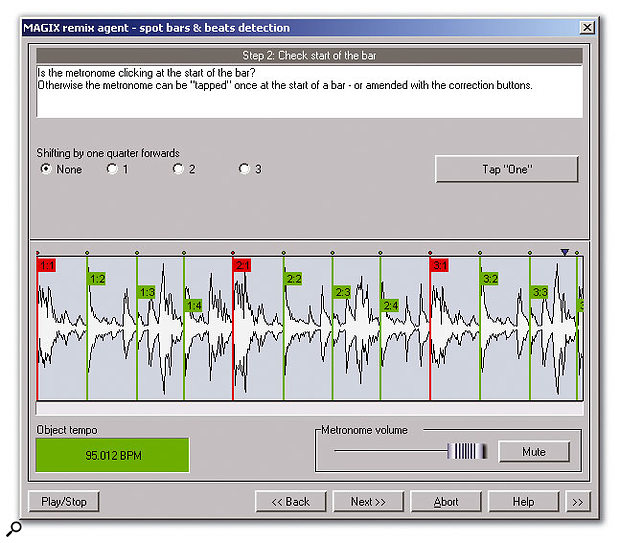Open Help for beat detection
Screen dimensions: 620x543
click(x=524, y=501)
